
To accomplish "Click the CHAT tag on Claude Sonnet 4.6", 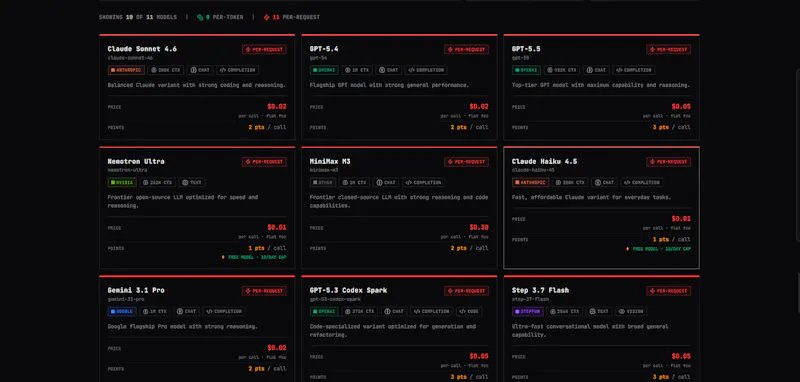I will (200, 70).
